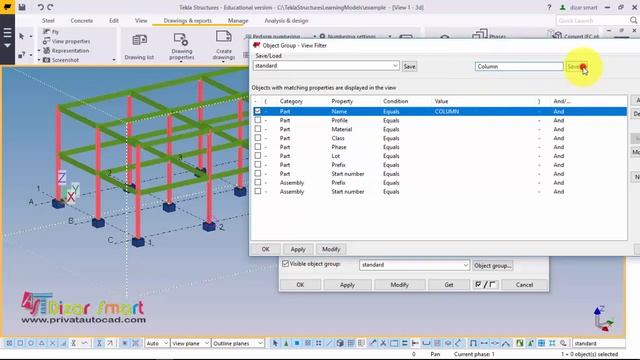Click the 3D cube icon in bottom toolbar
Screen dimensions: 640x360
pos(340,343)
